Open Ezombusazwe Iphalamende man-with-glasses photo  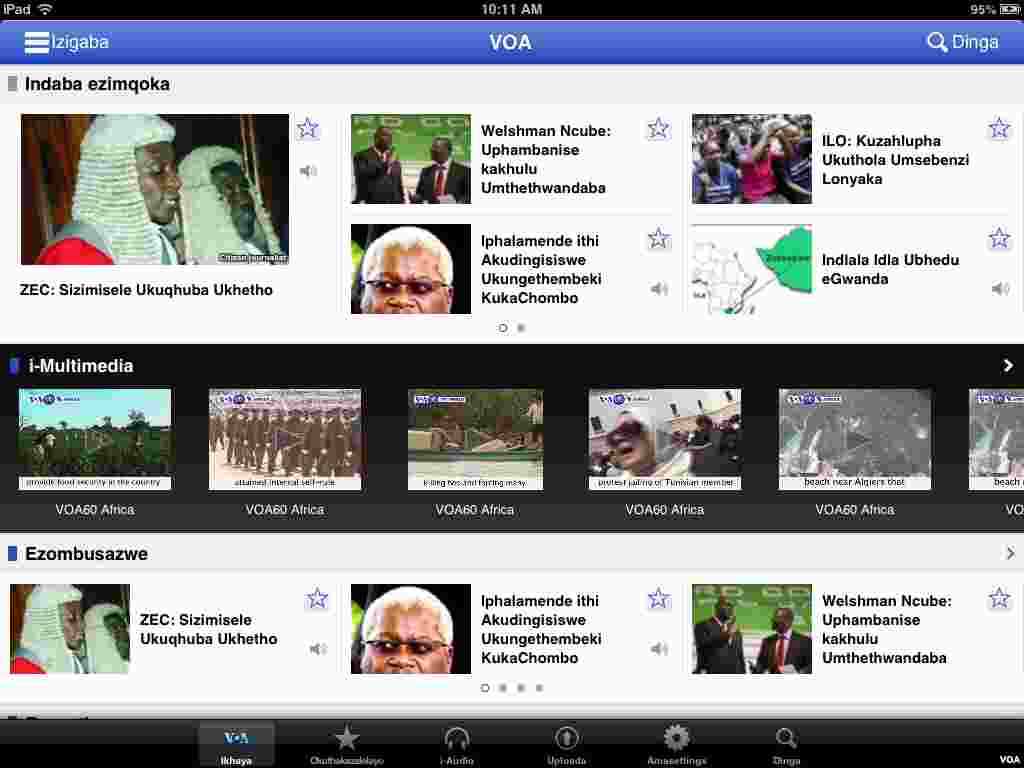[411, 629]
